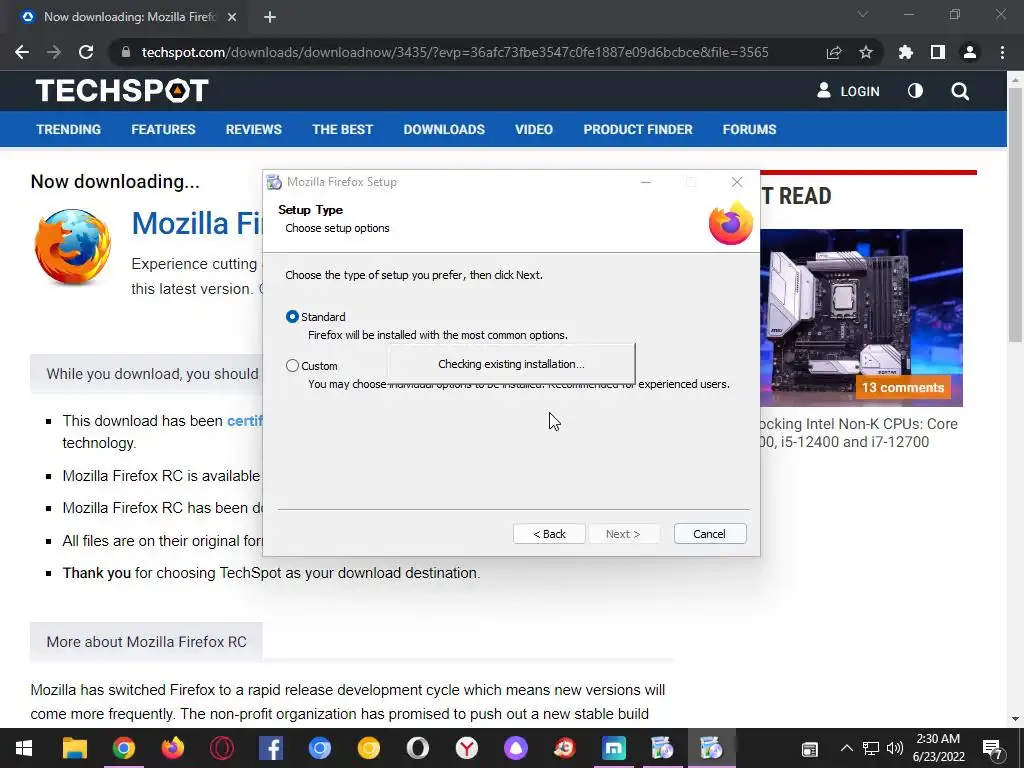Go back in Chrome browser history
Screen dimensions: 1024x768
click(22, 52)
